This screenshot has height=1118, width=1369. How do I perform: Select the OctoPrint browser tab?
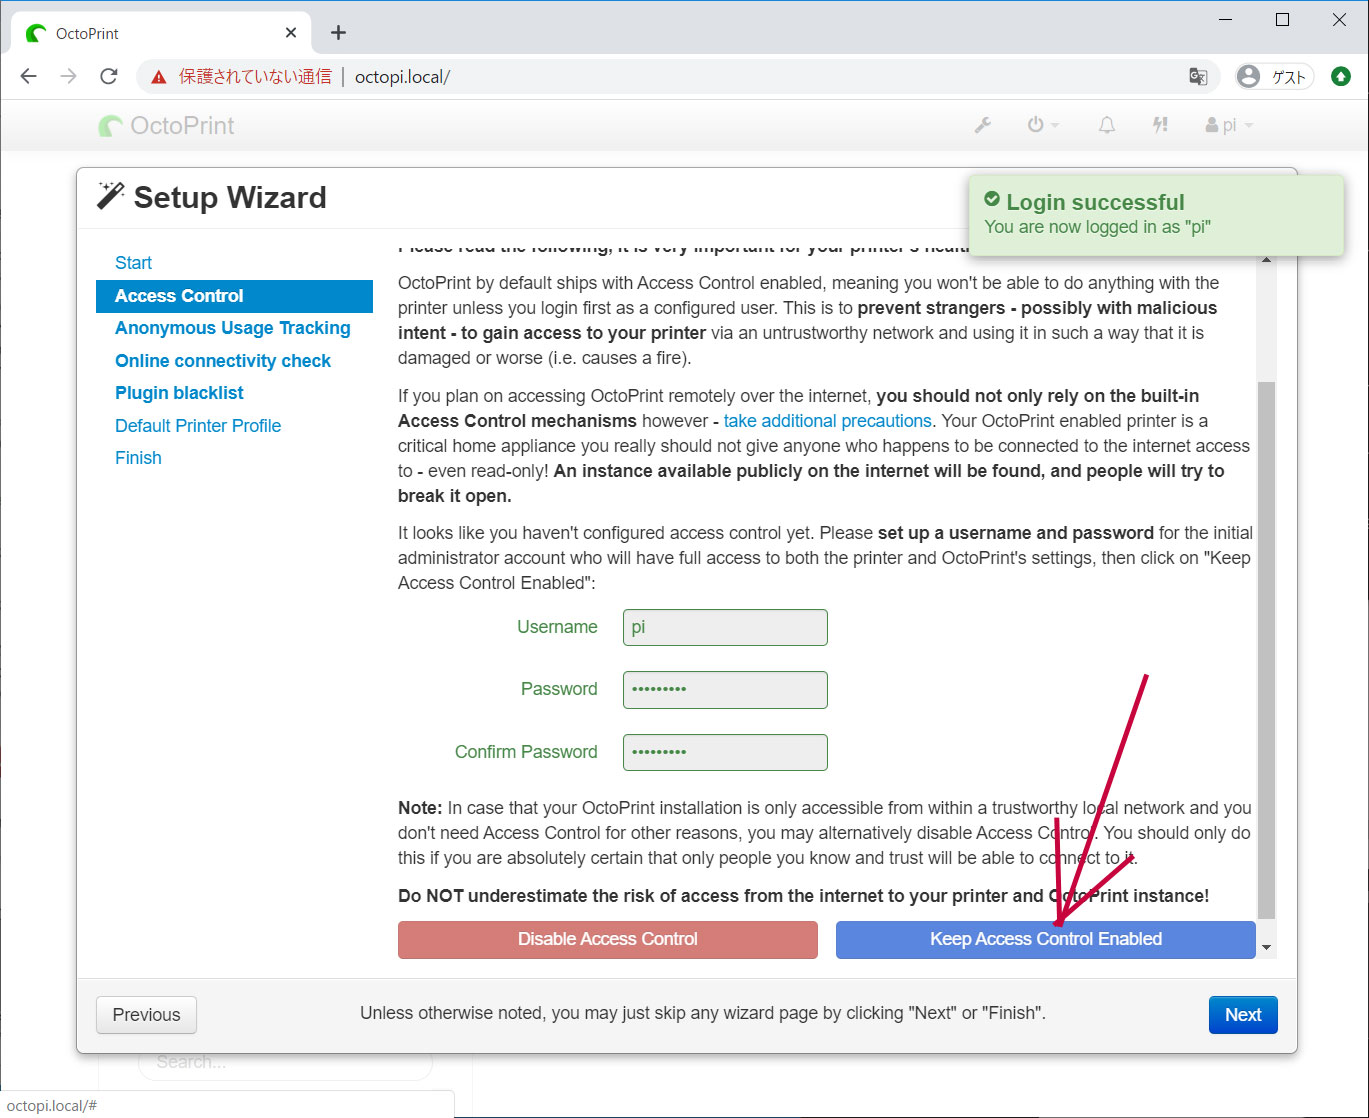[160, 33]
